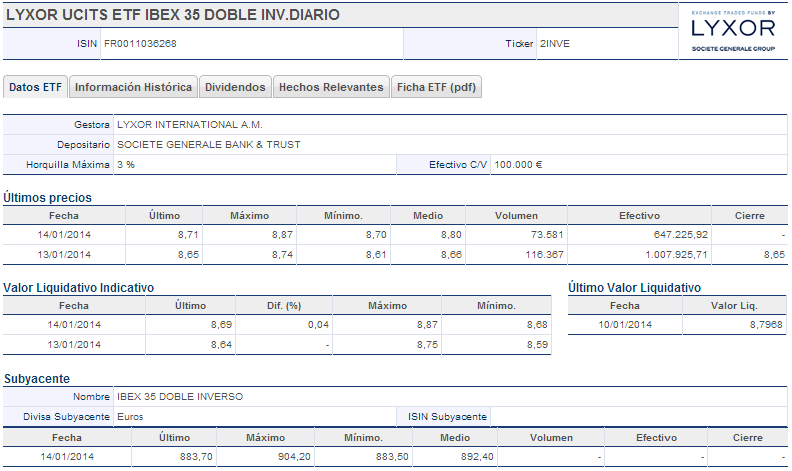This screenshot has height=471, width=792.
Task: Click the Subyacente Máximo value 904,20
Action: tap(294, 456)
